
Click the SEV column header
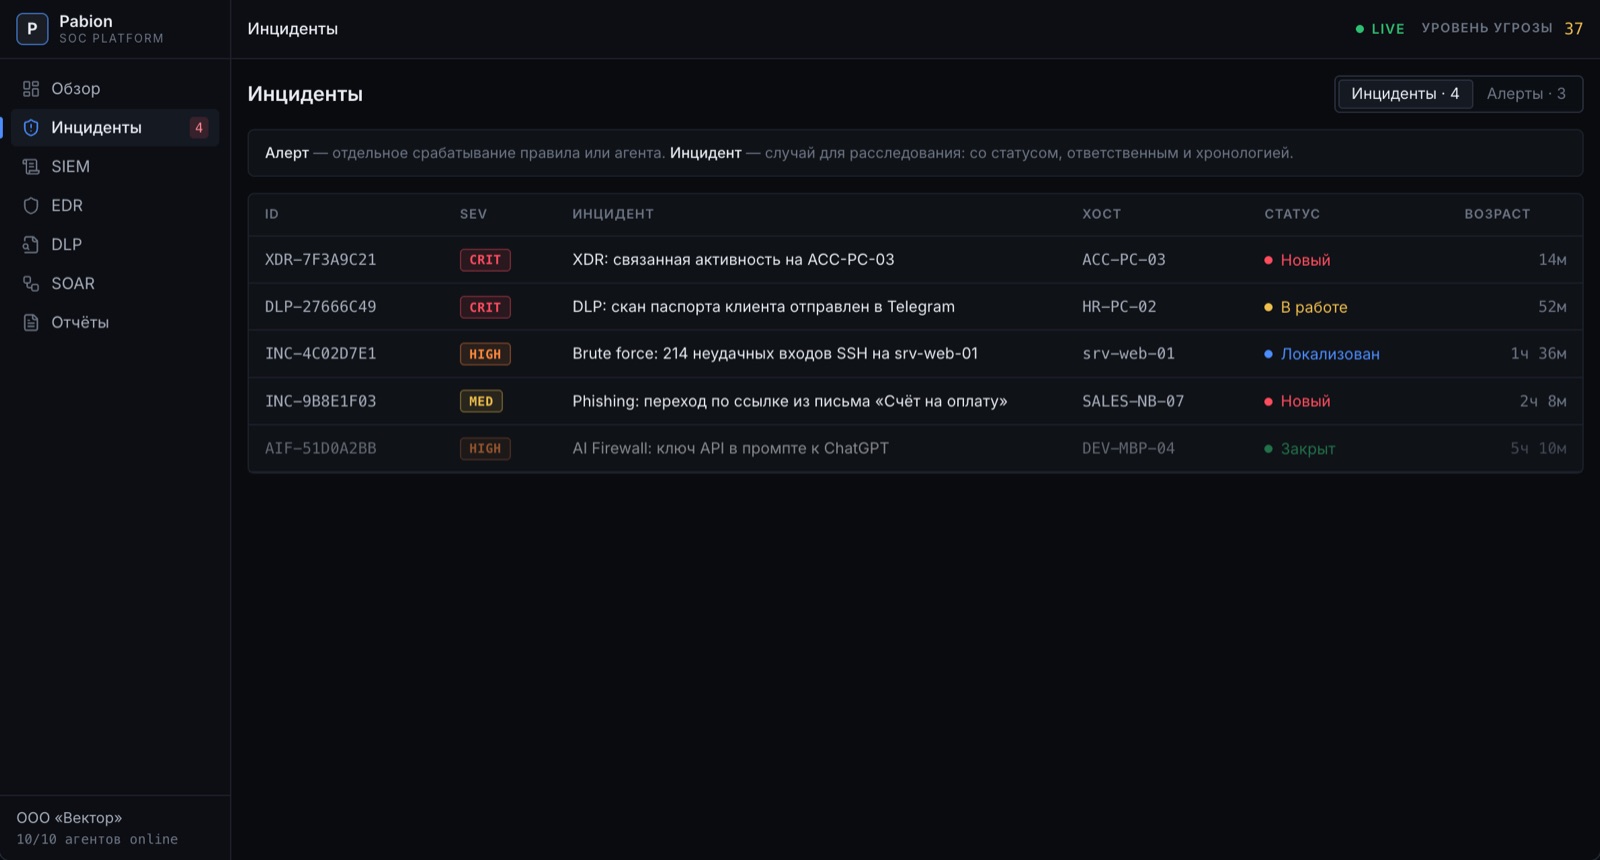click(x=473, y=214)
